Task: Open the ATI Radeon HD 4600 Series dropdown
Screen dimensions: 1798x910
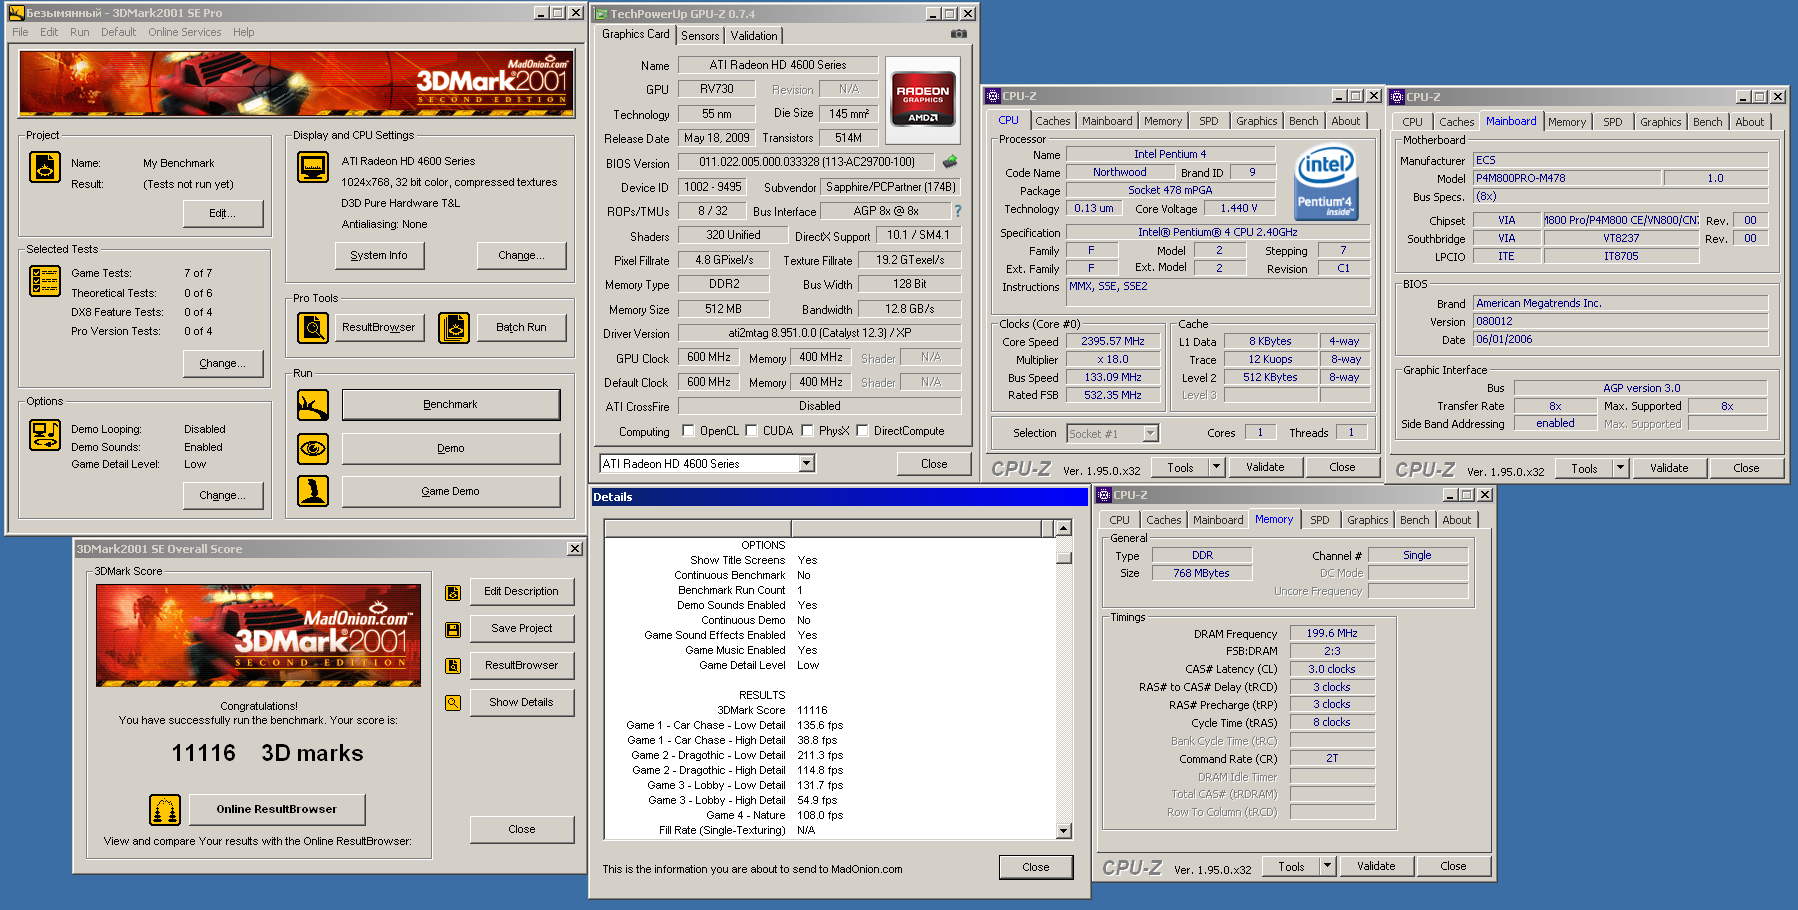Action: (806, 463)
